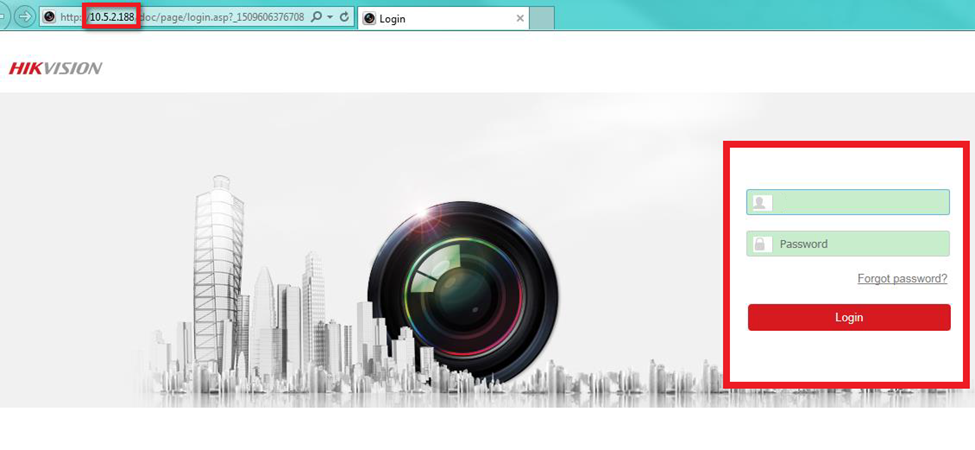The width and height of the screenshot is (975, 450).
Task: Click the browser forward arrow button
Action: click(24, 17)
